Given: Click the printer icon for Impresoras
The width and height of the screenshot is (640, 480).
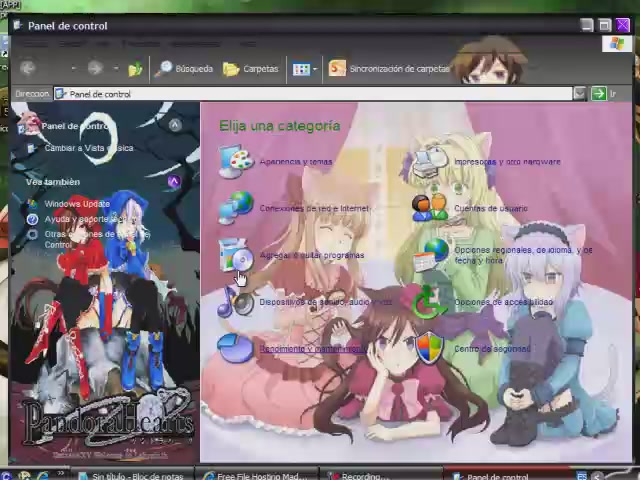Looking at the screenshot, I should 430,162.
